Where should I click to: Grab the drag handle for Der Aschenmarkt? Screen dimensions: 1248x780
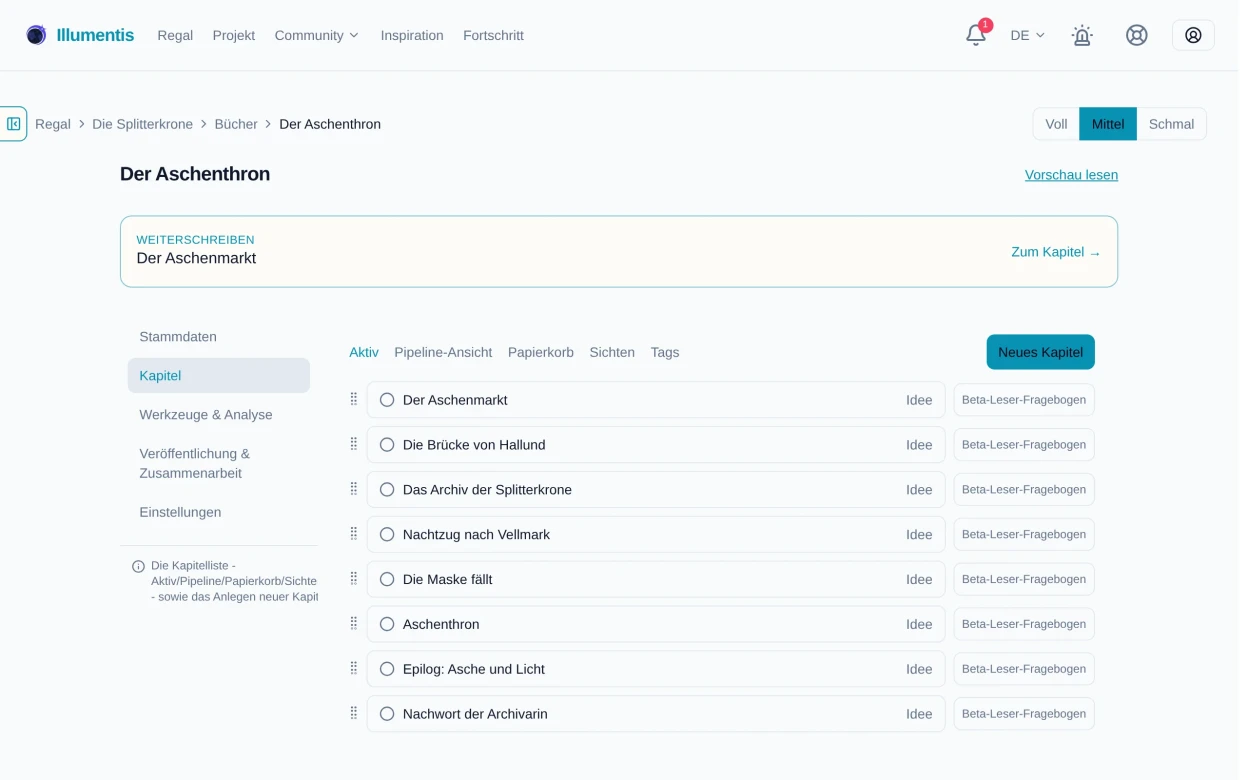(x=353, y=399)
